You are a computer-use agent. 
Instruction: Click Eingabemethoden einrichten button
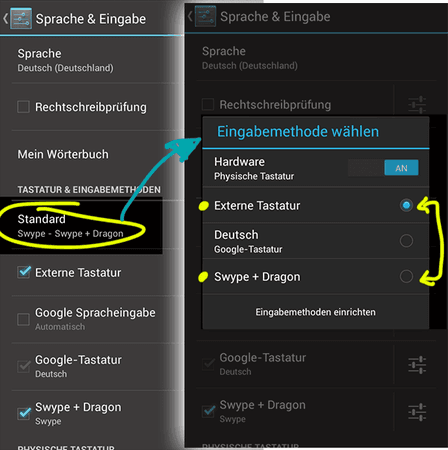point(315,312)
